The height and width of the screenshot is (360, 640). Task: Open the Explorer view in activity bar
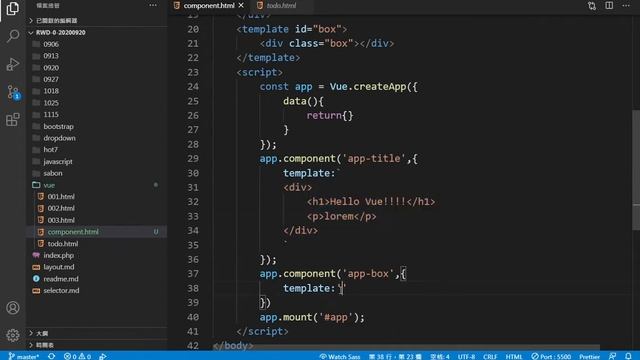point(13,8)
